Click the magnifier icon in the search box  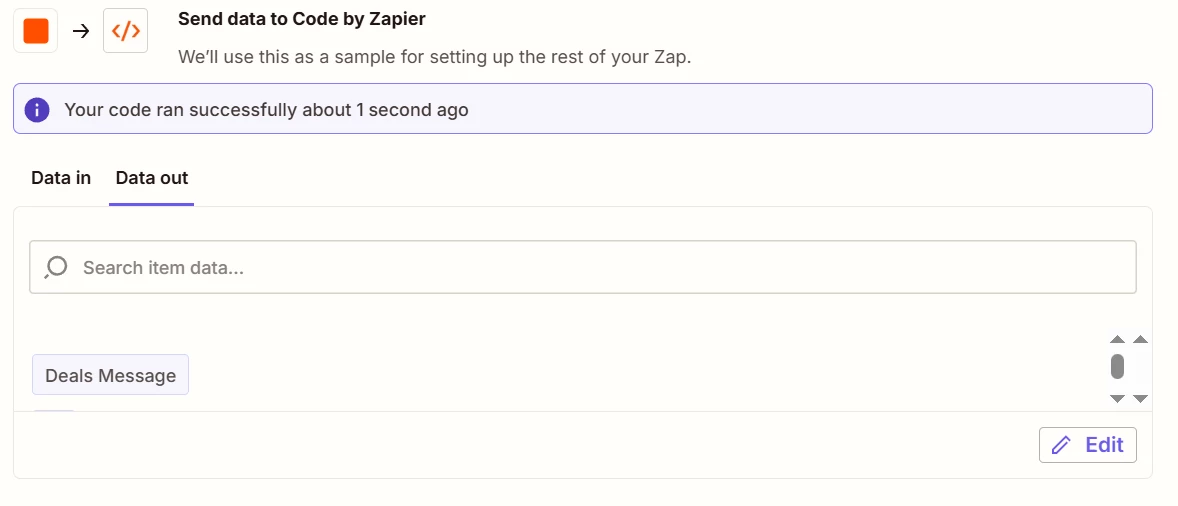(56, 267)
